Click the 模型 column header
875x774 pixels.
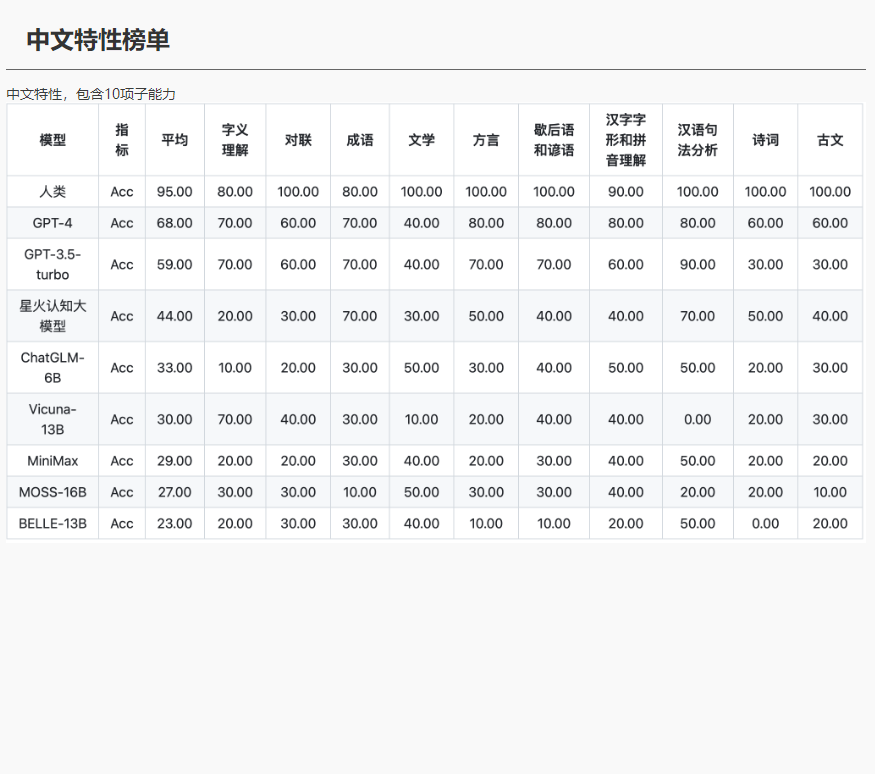(x=52, y=140)
